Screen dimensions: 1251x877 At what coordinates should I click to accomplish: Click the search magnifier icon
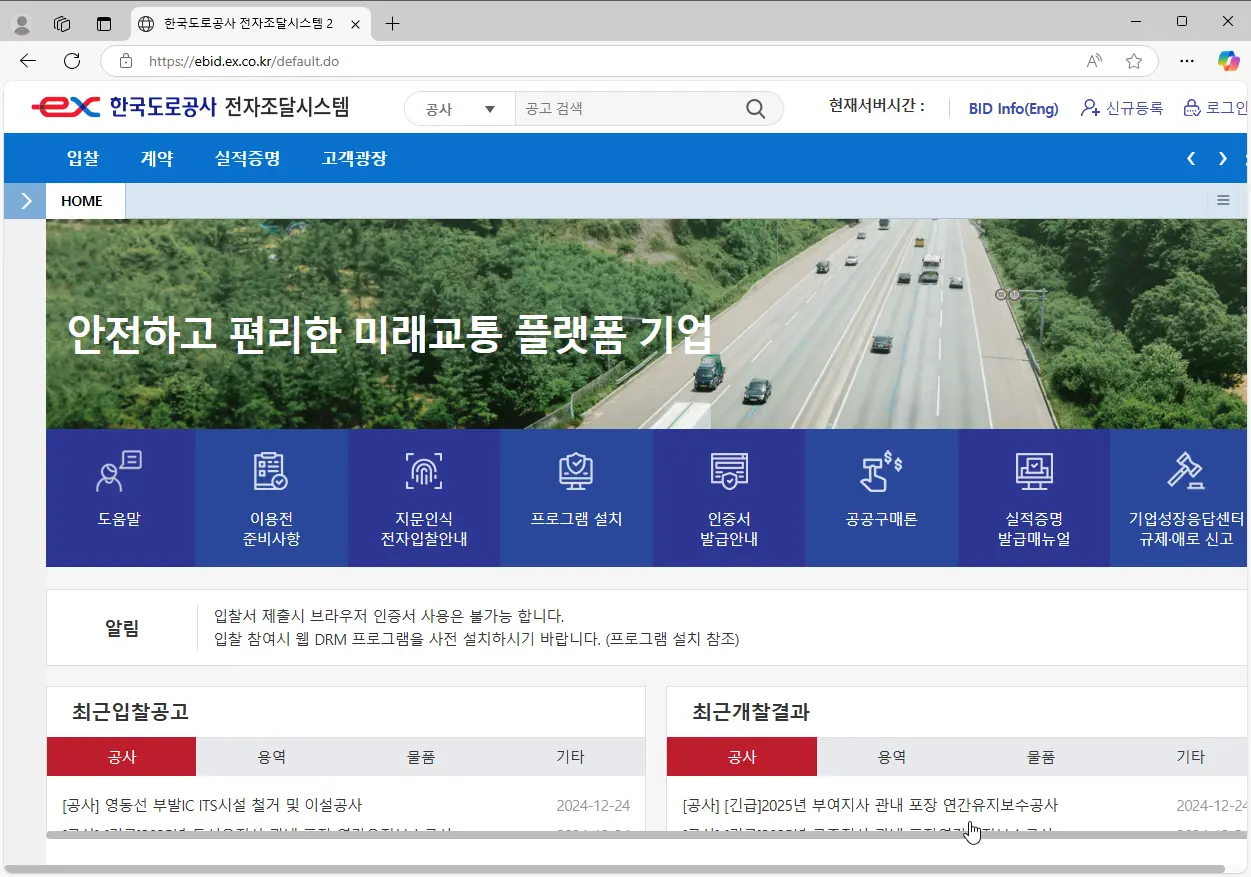[x=755, y=108]
